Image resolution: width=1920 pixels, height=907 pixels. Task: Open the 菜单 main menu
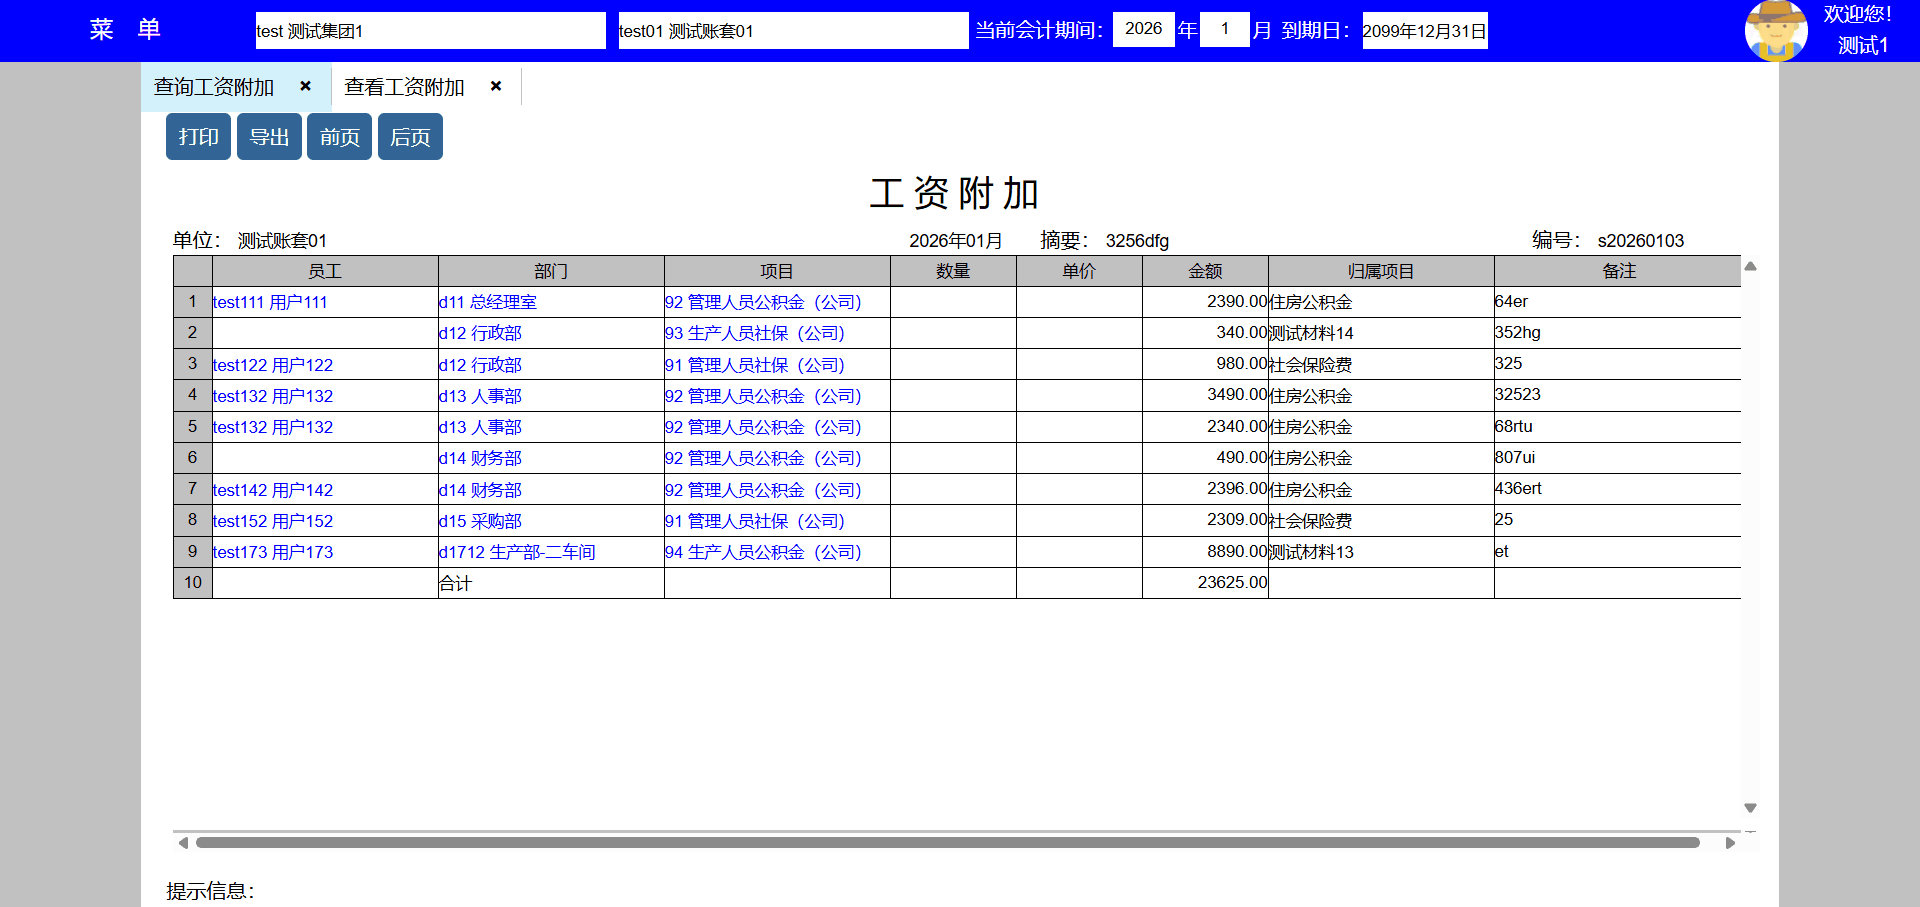125,30
